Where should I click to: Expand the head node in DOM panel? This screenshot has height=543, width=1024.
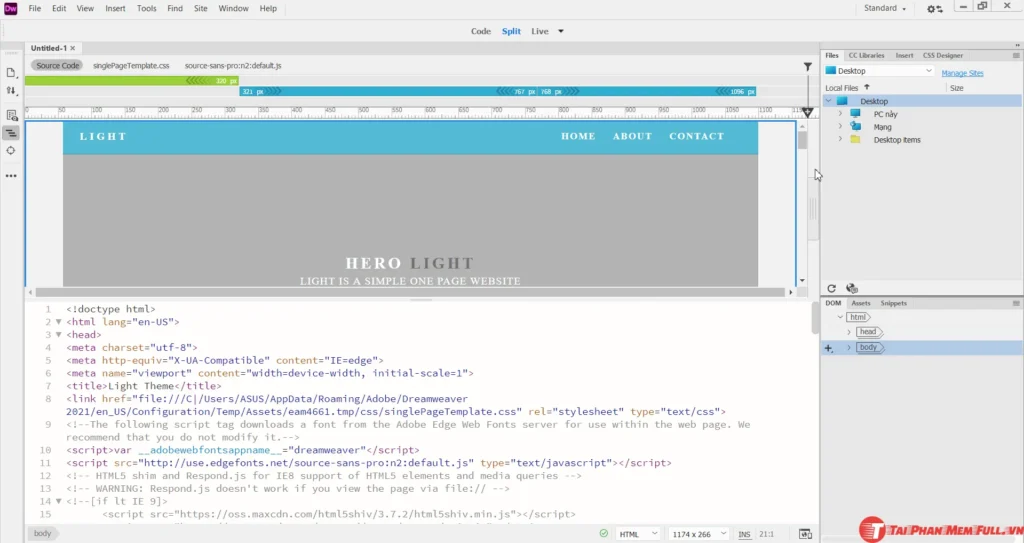point(849,332)
